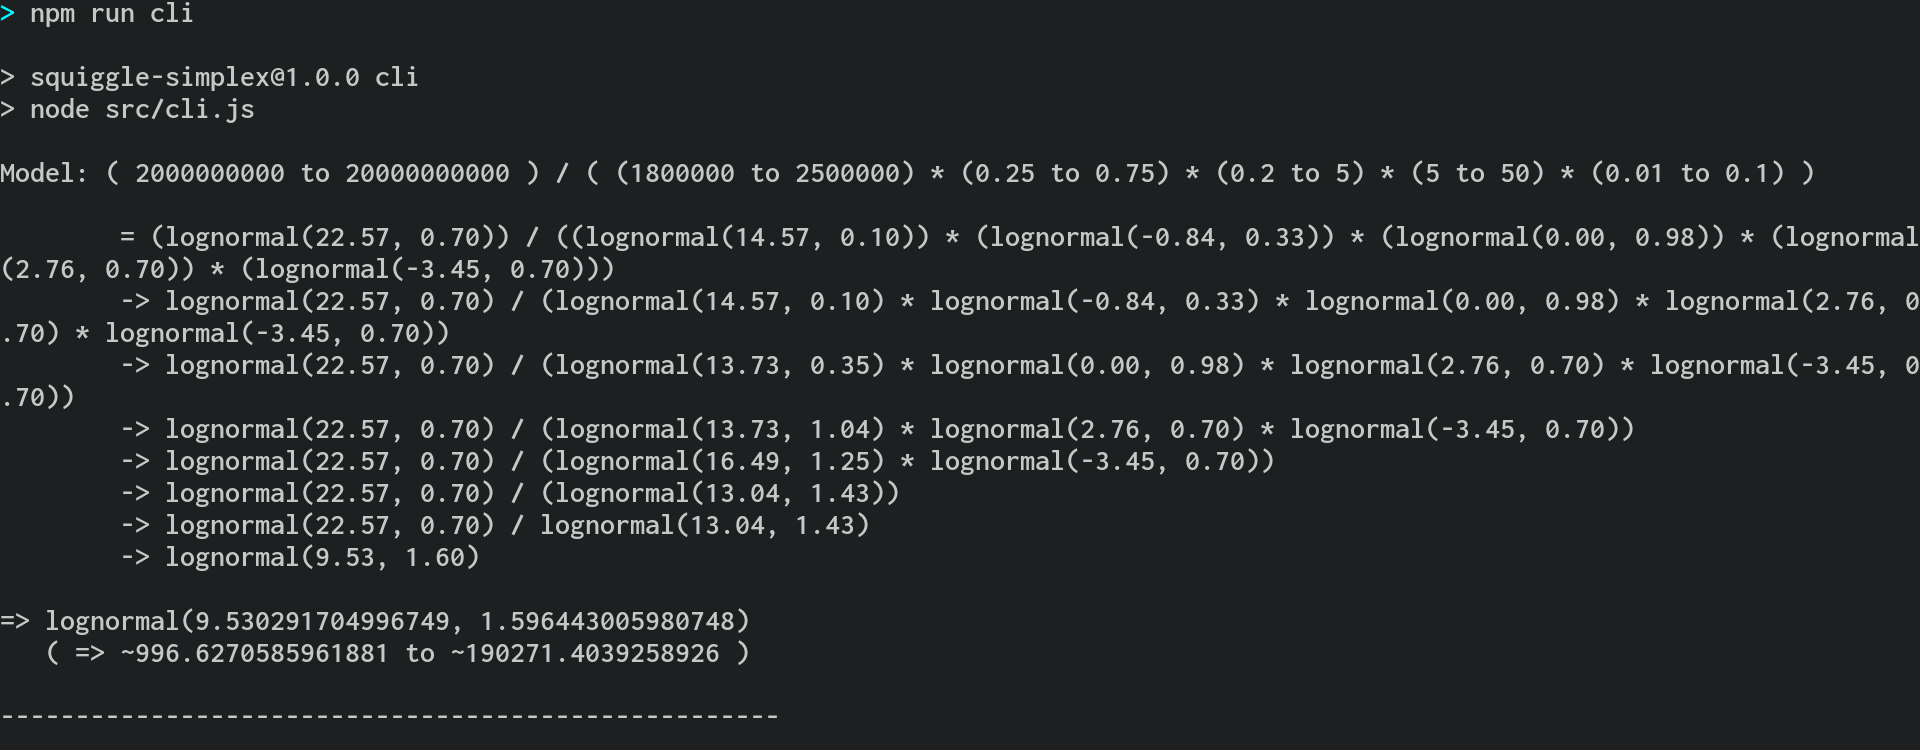1920x750 pixels.
Task: Click '2000000000 to 20000000000' in the model
Action: [x=322, y=173]
